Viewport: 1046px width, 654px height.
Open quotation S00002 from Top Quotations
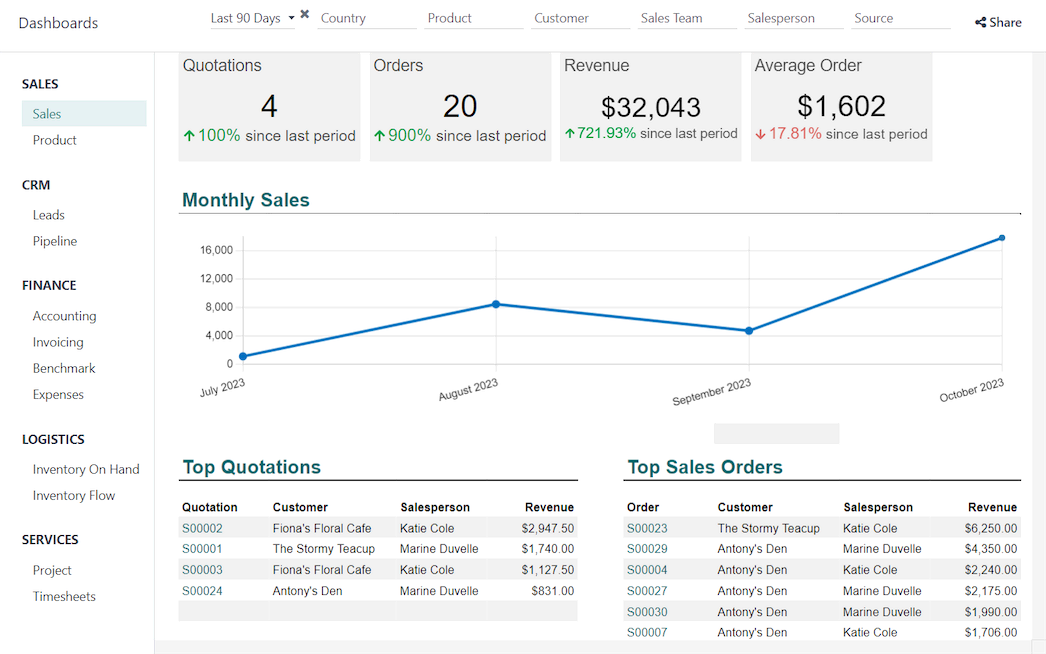pyautogui.click(x=202, y=528)
